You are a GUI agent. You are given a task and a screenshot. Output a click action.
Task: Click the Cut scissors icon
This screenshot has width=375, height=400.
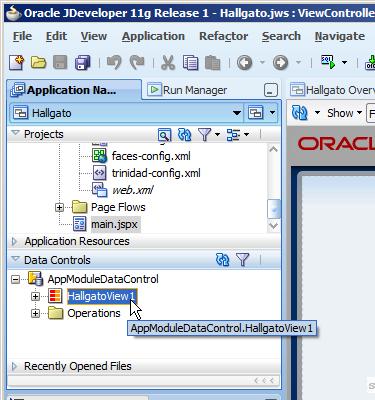tap(168, 62)
